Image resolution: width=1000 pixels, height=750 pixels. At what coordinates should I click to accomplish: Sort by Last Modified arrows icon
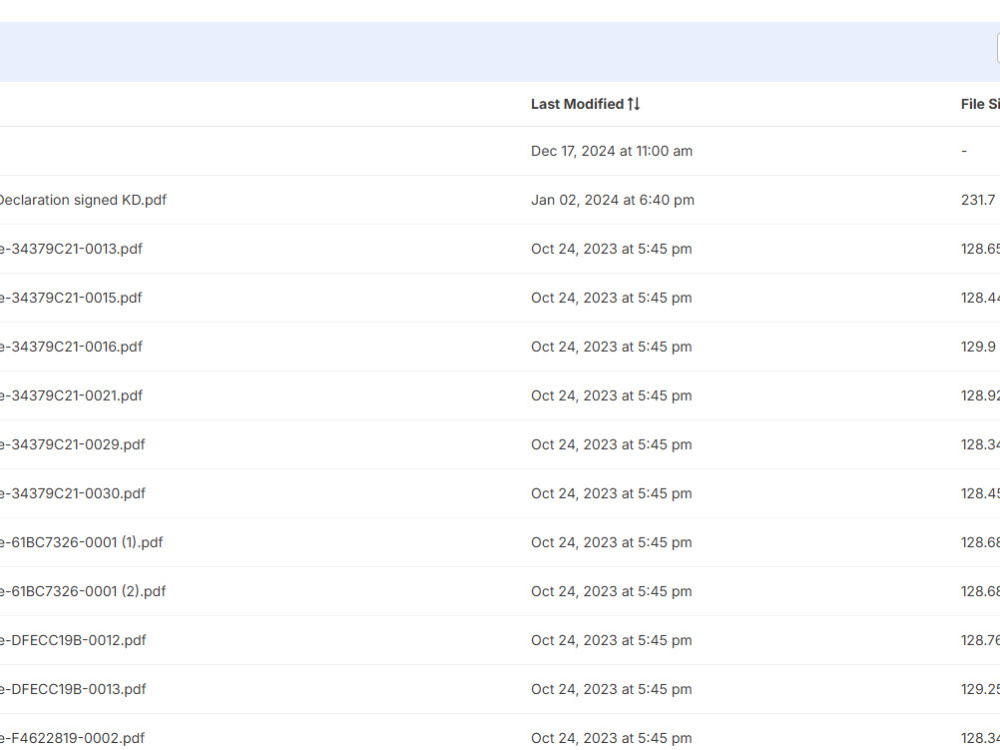[x=633, y=104]
